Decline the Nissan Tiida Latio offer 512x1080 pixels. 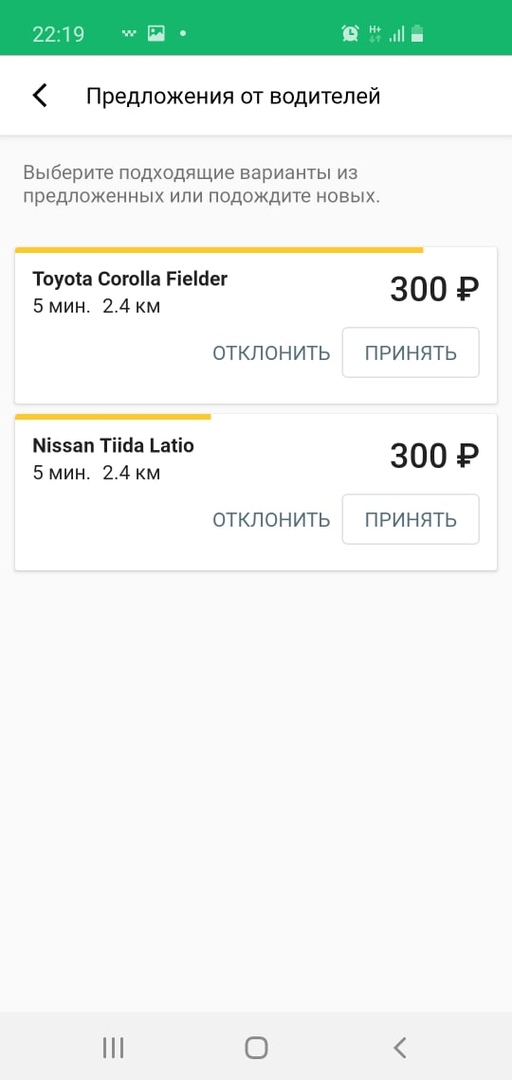pyautogui.click(x=272, y=520)
